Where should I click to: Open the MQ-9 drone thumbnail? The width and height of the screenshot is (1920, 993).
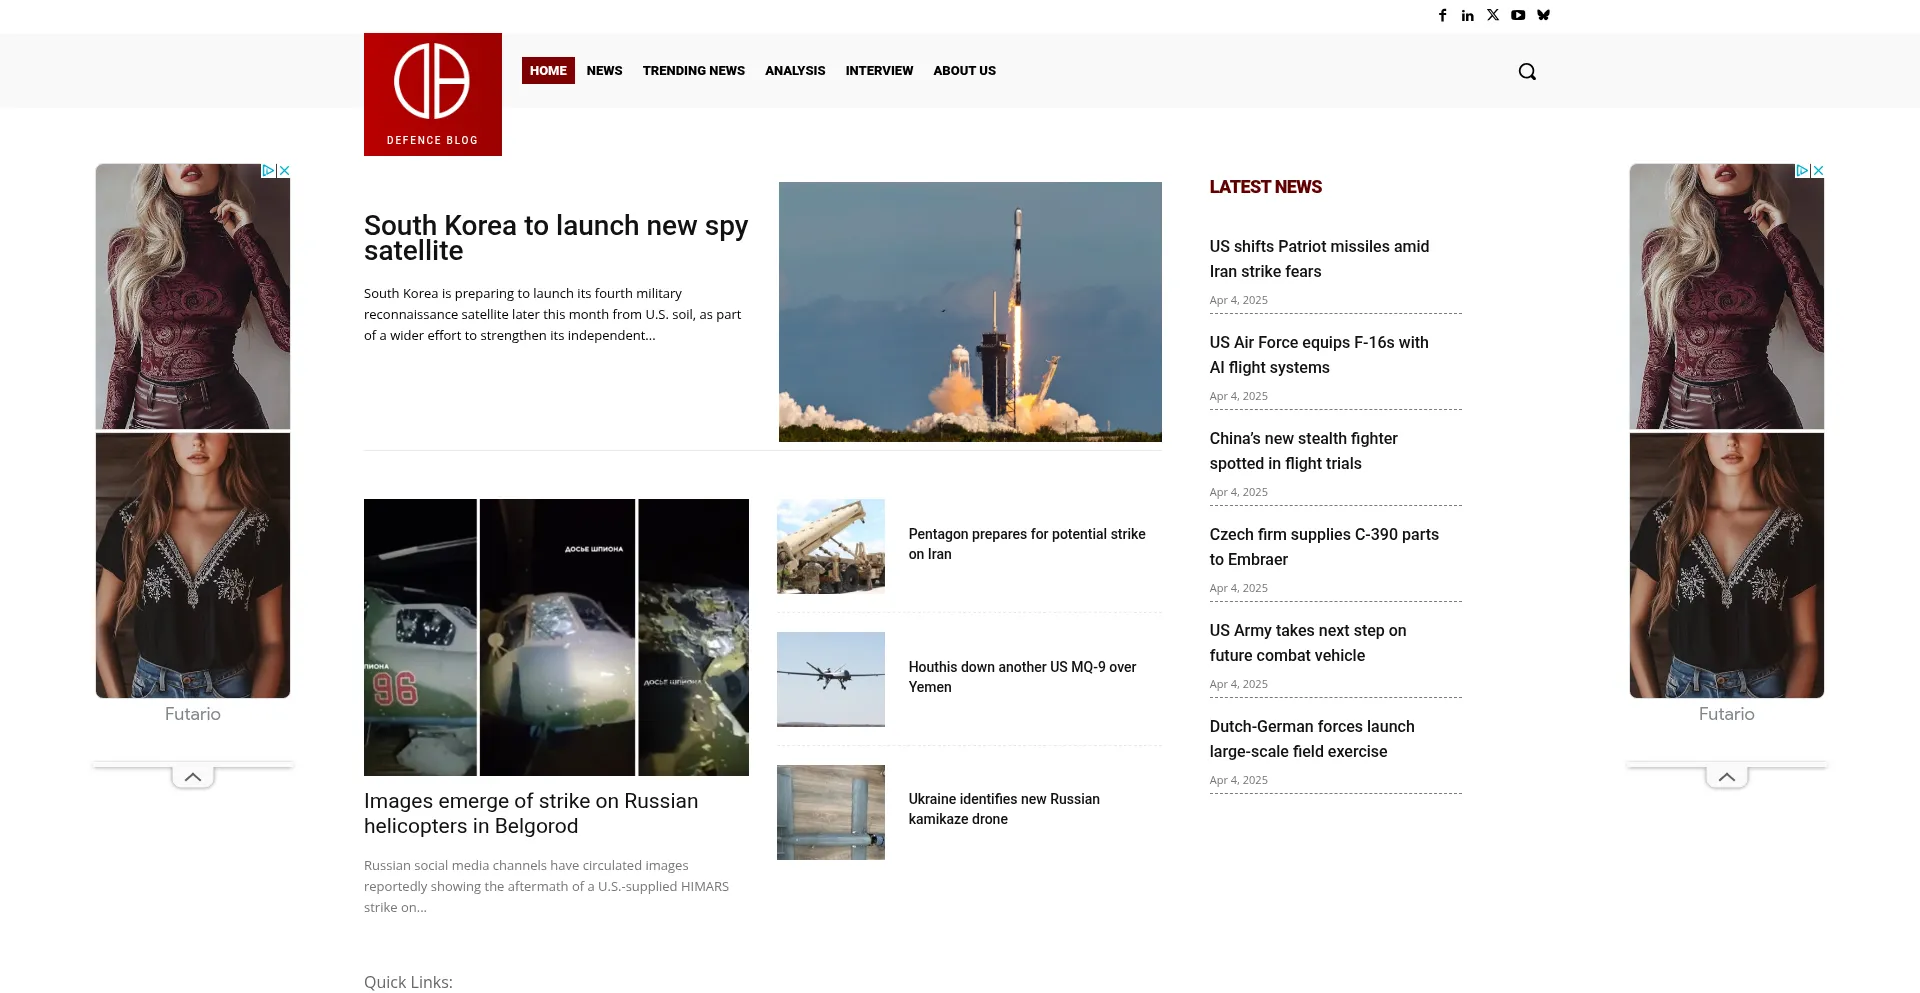[x=830, y=679]
